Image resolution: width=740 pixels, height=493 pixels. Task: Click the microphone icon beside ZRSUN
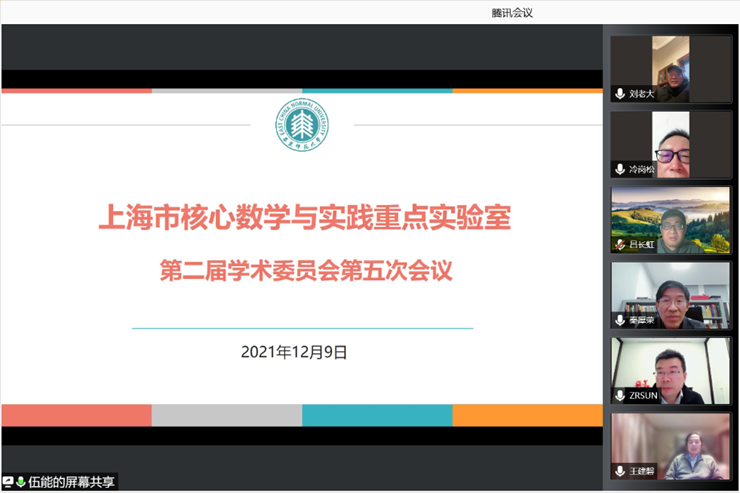[620, 395]
